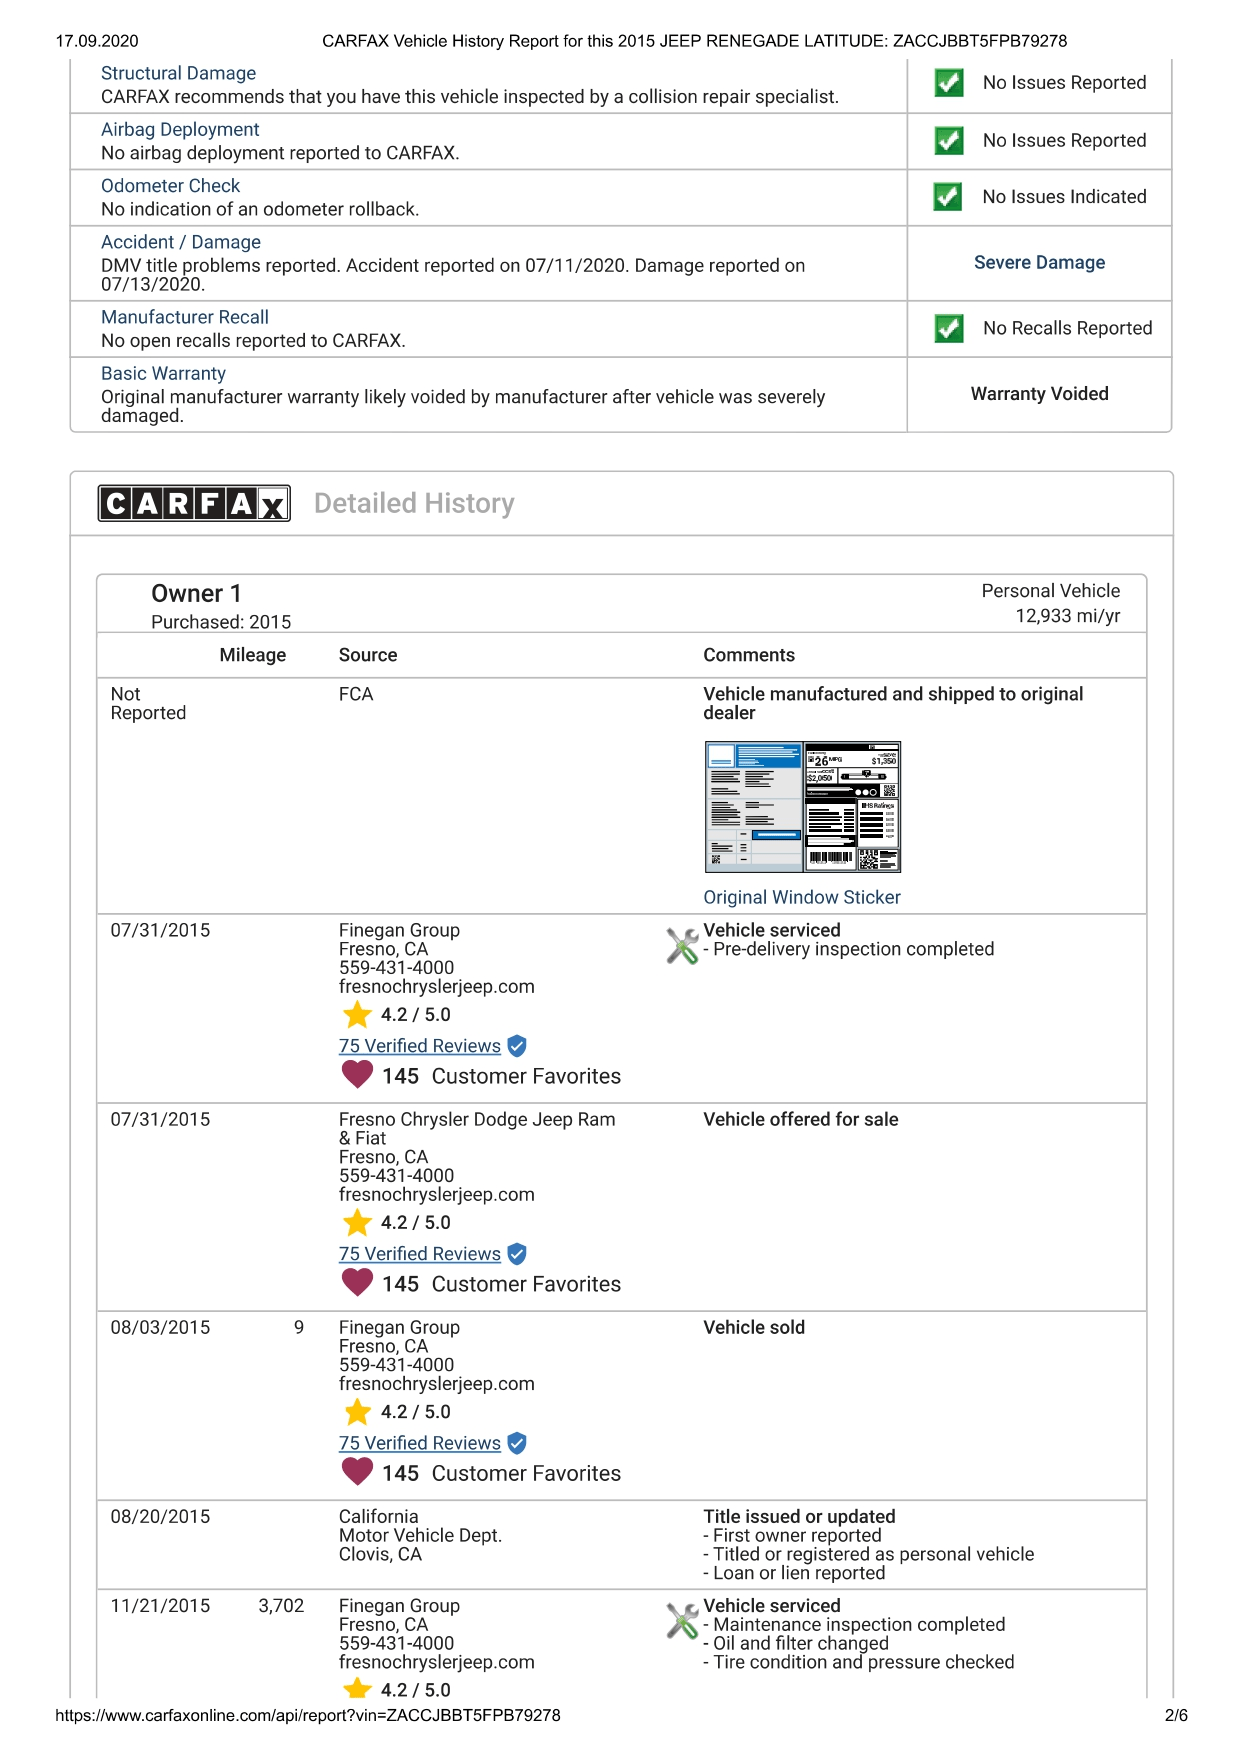This screenshot has width=1241, height=1755.
Task: Click the Severe Damage link
Action: tap(1040, 262)
